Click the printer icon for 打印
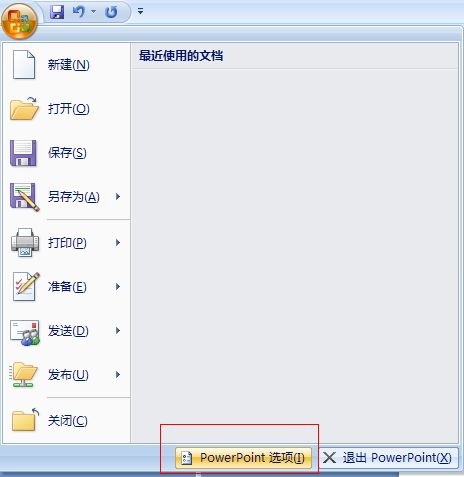 pos(25,242)
